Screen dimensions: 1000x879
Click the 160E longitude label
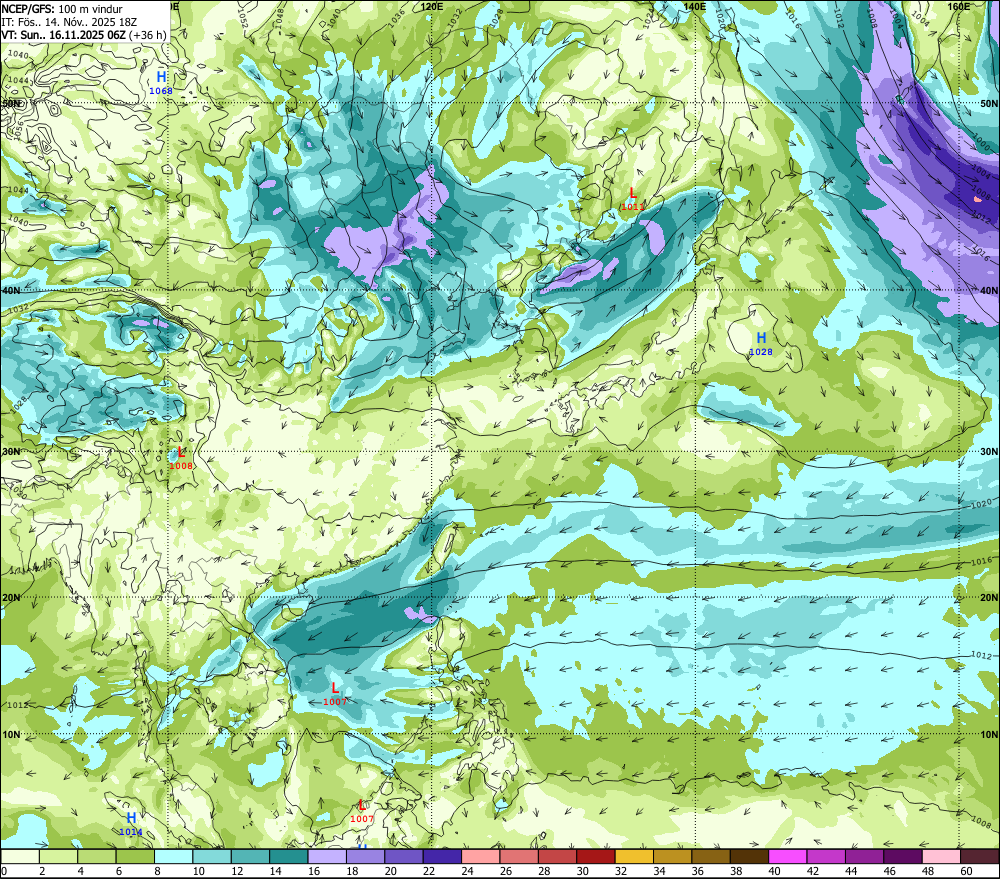(958, 6)
